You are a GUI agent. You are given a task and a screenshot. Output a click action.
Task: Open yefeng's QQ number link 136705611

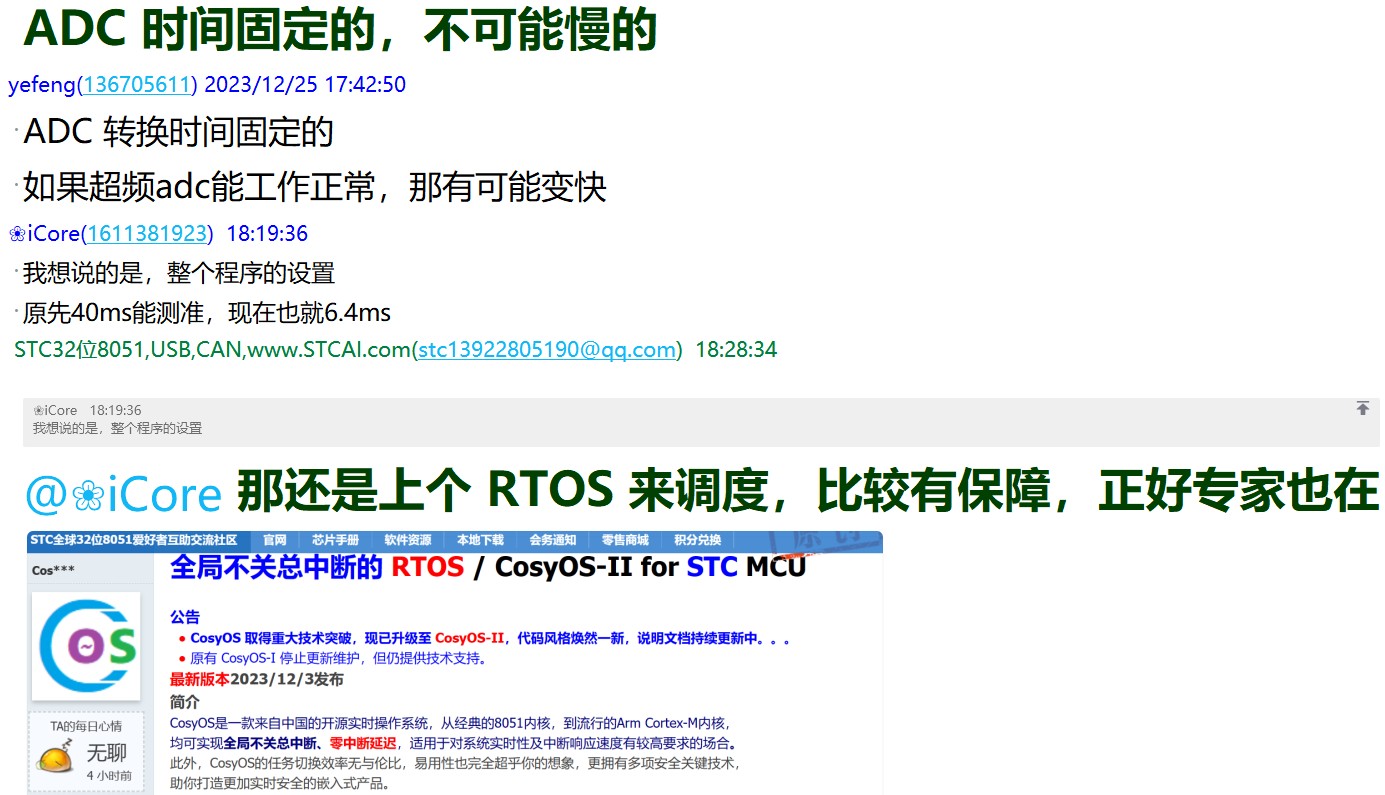[136, 84]
